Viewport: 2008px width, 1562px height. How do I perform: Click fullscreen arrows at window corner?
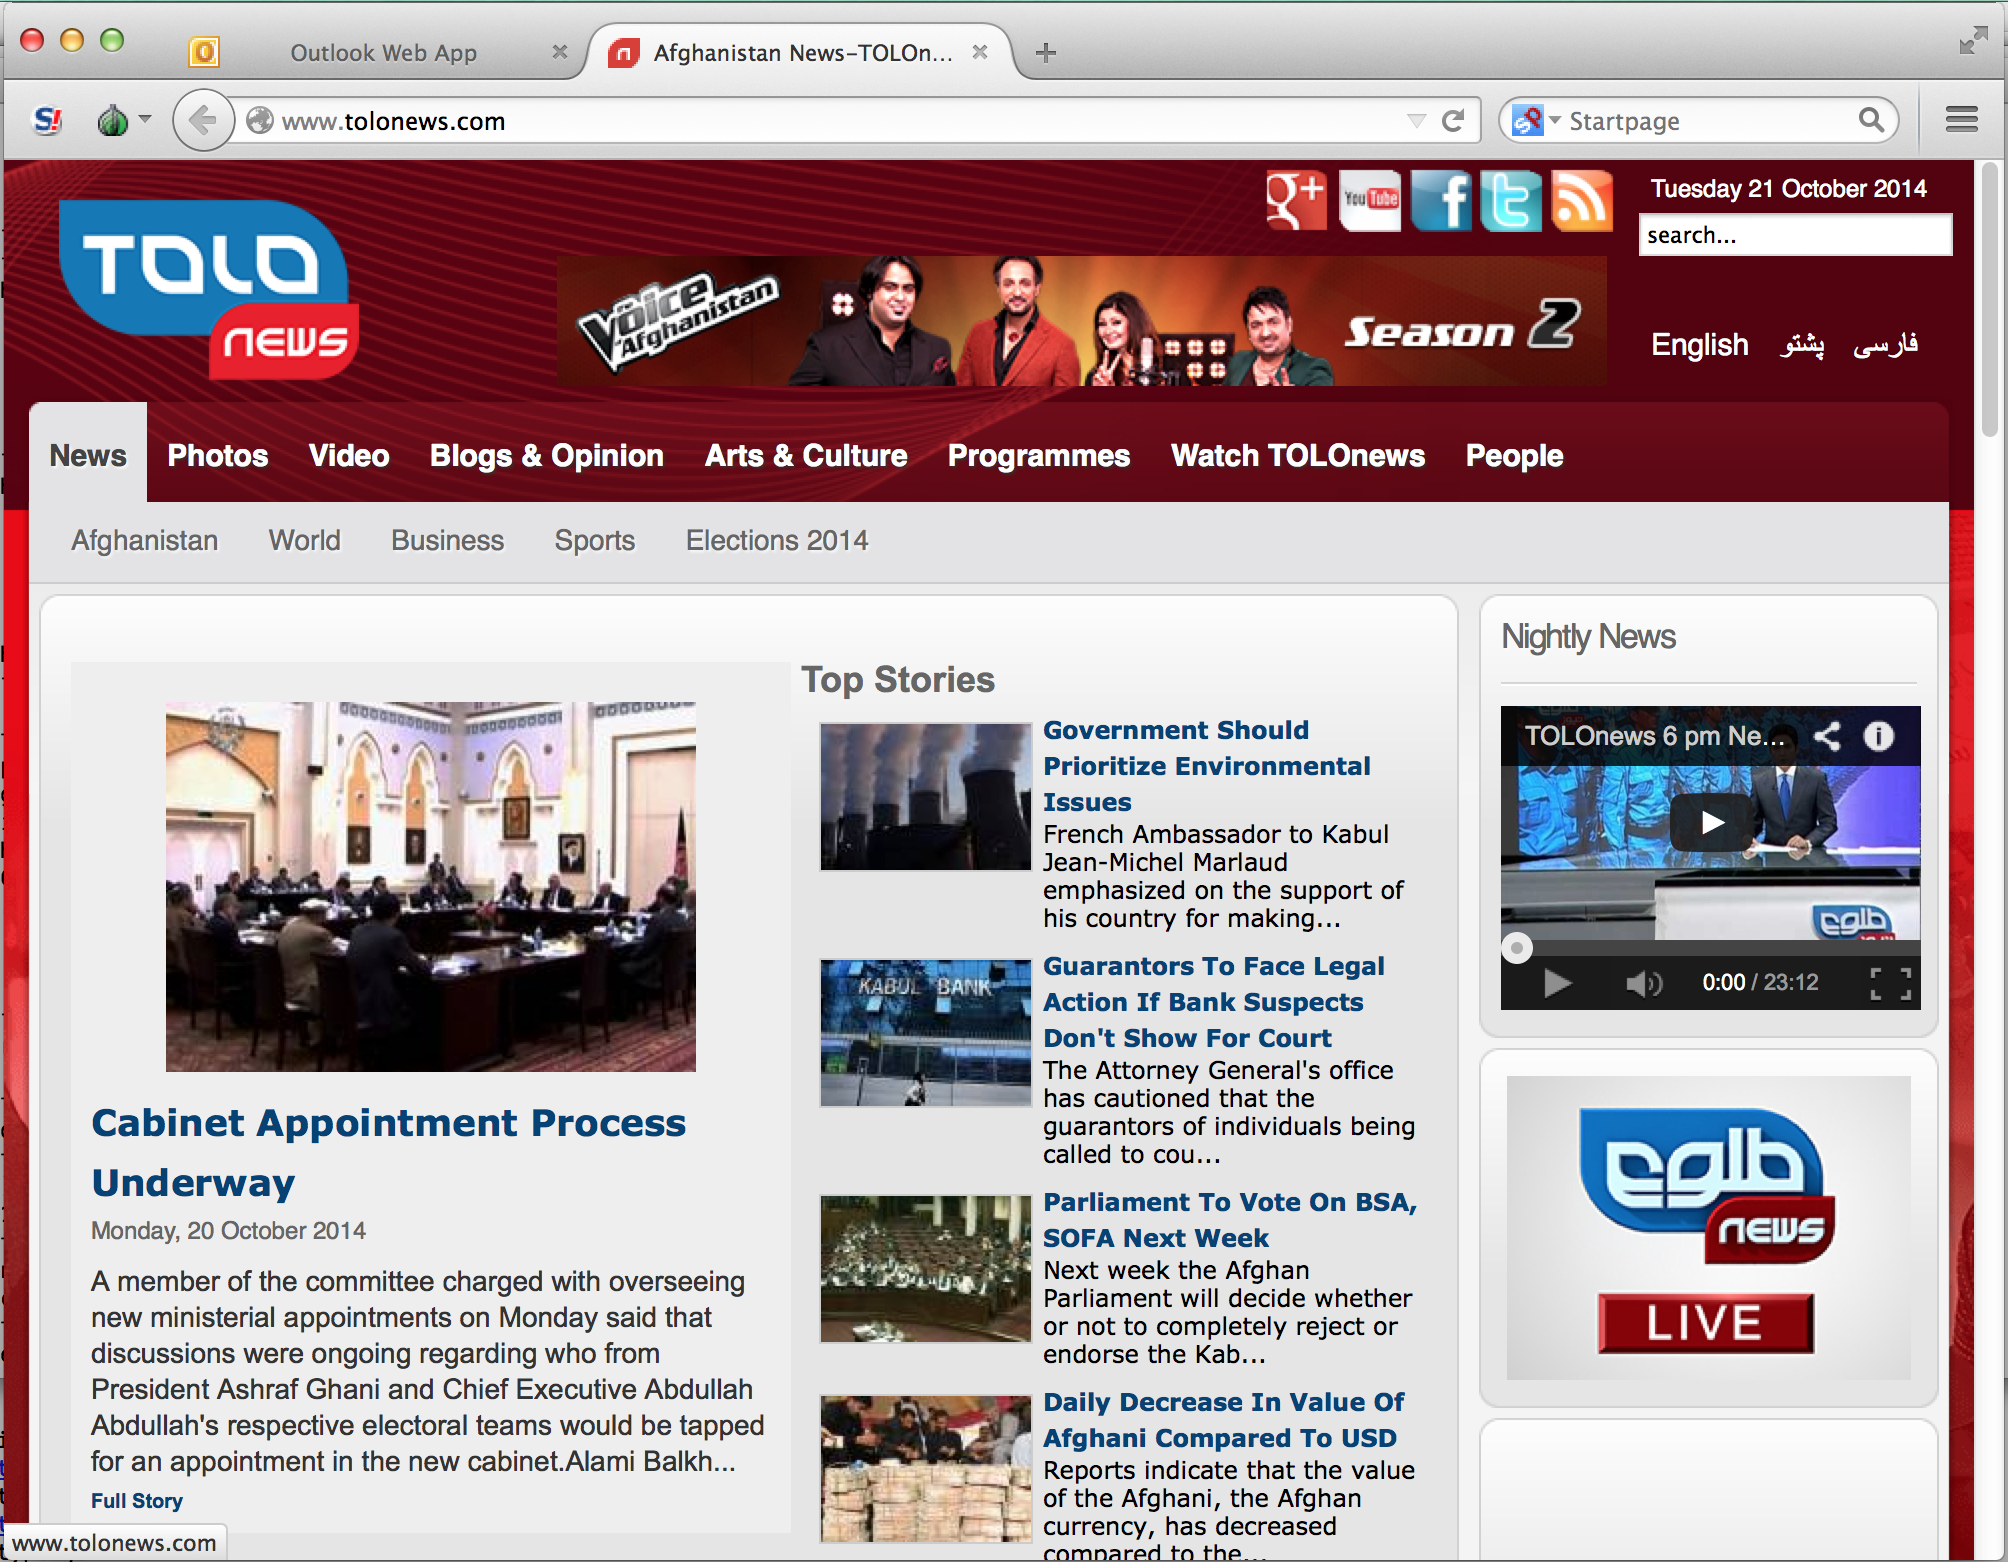click(1973, 40)
